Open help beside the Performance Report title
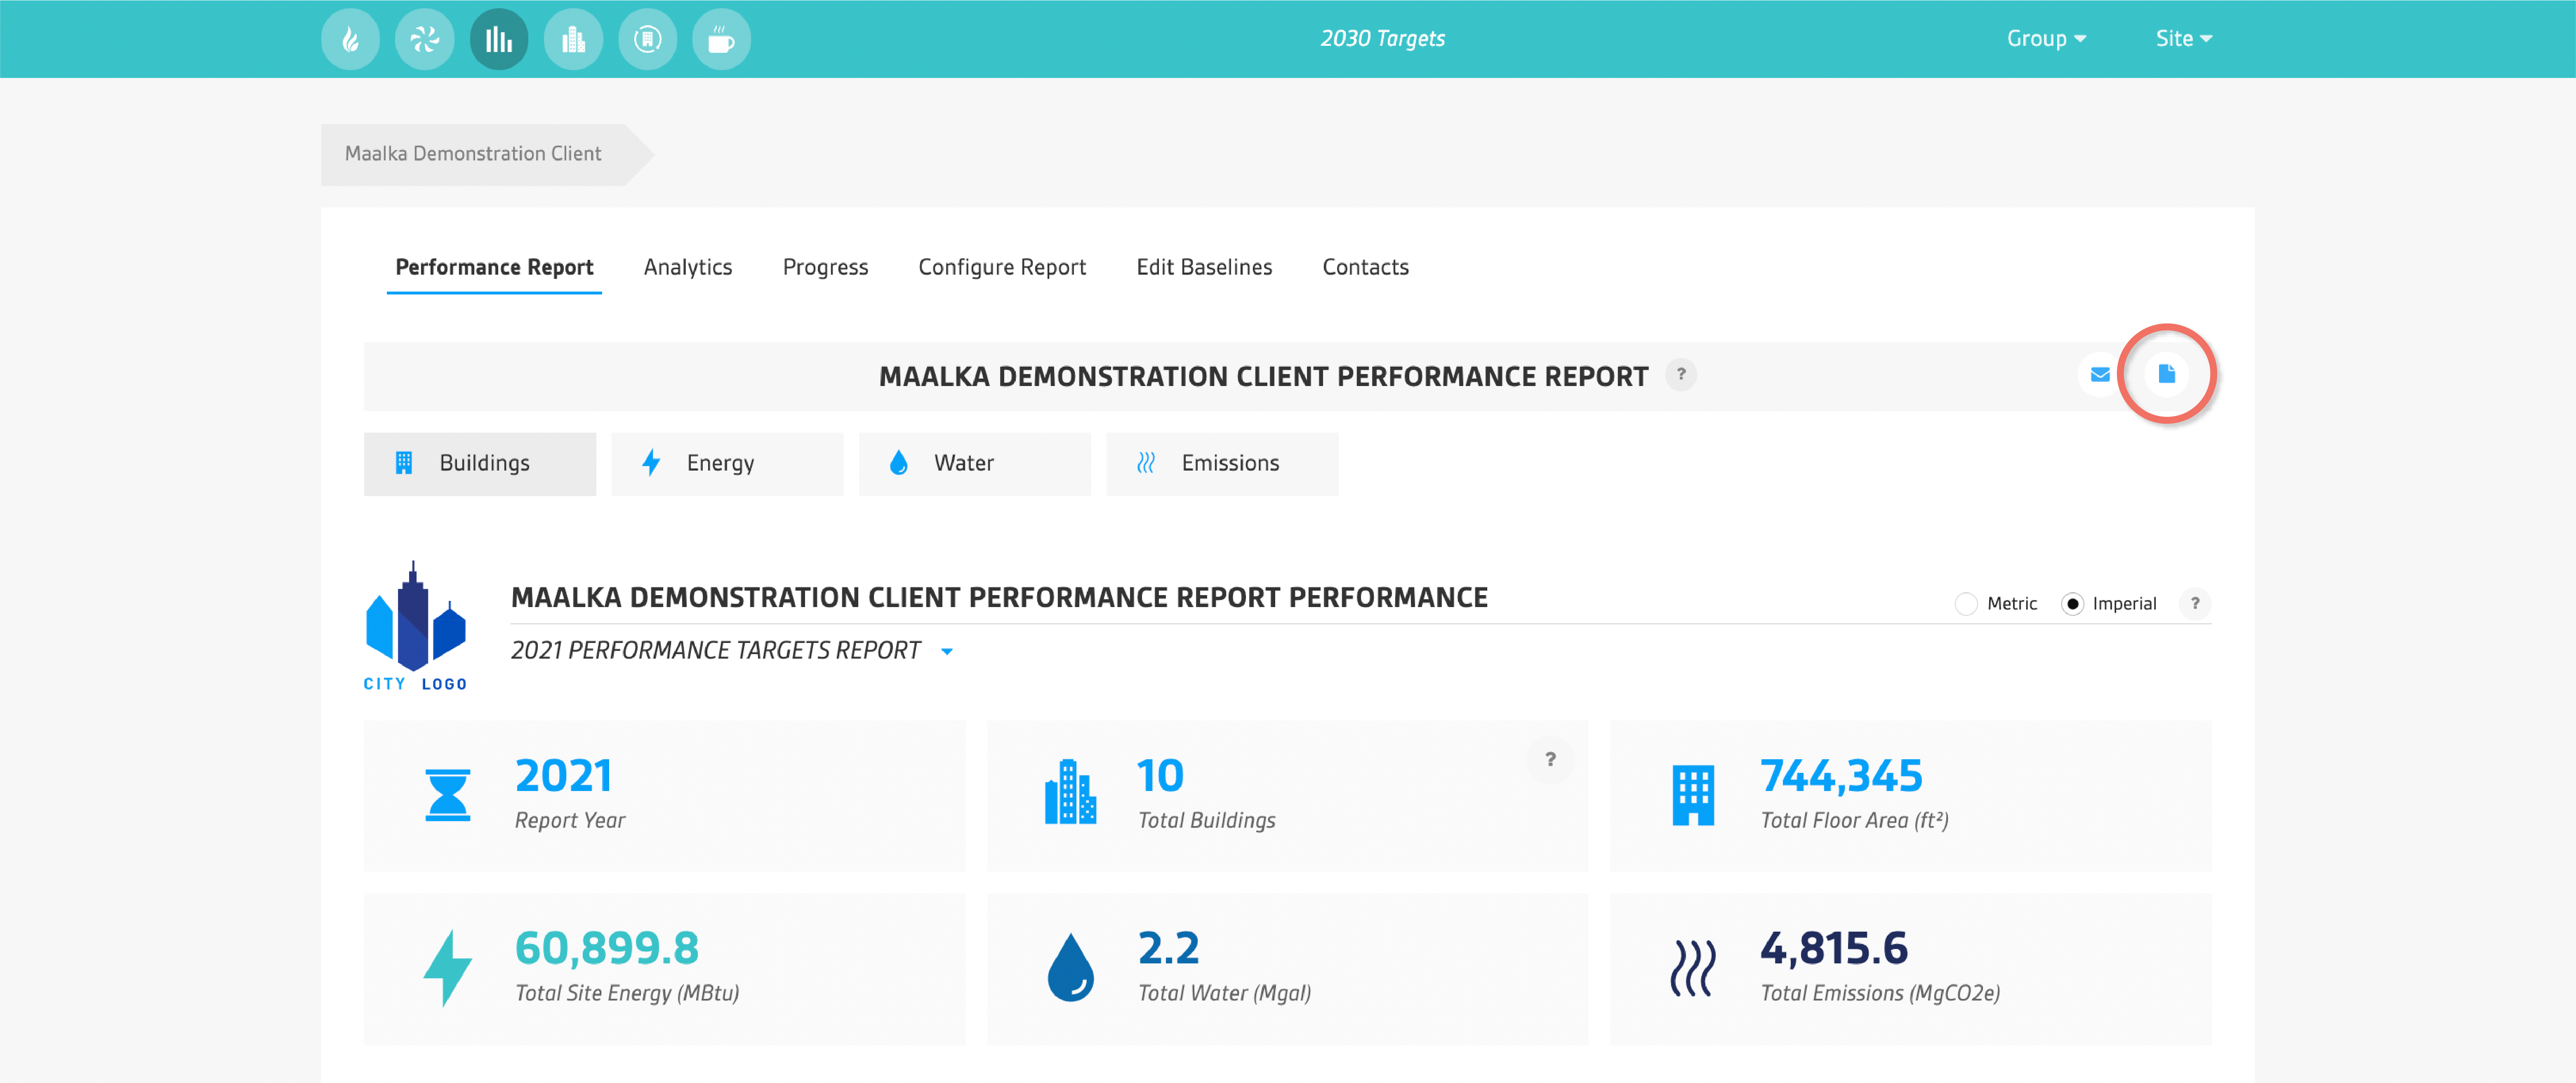Screen dimensions: 2576x1083 tap(1681, 375)
